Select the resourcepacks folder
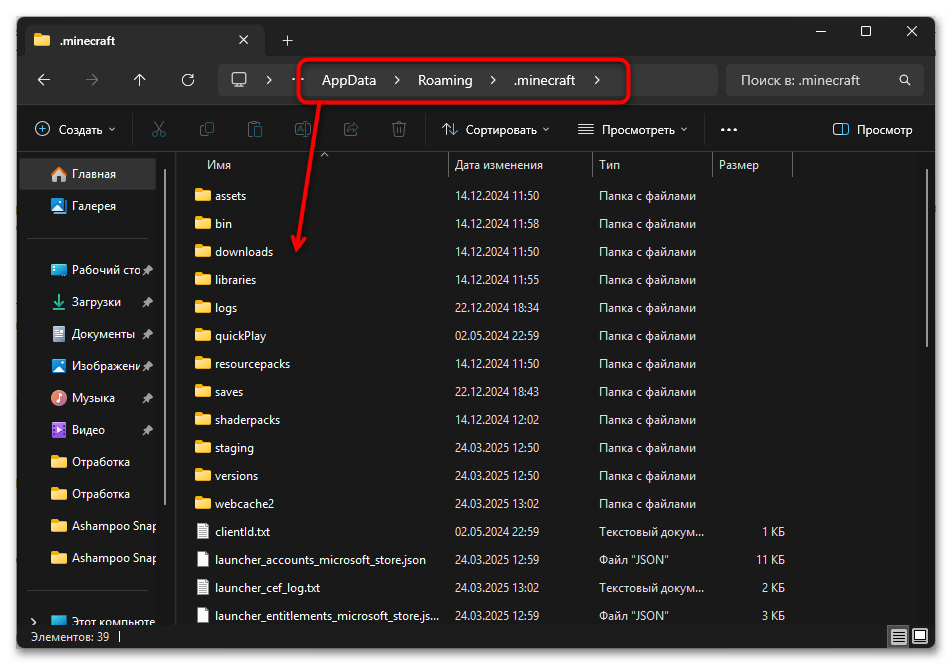 [252, 364]
